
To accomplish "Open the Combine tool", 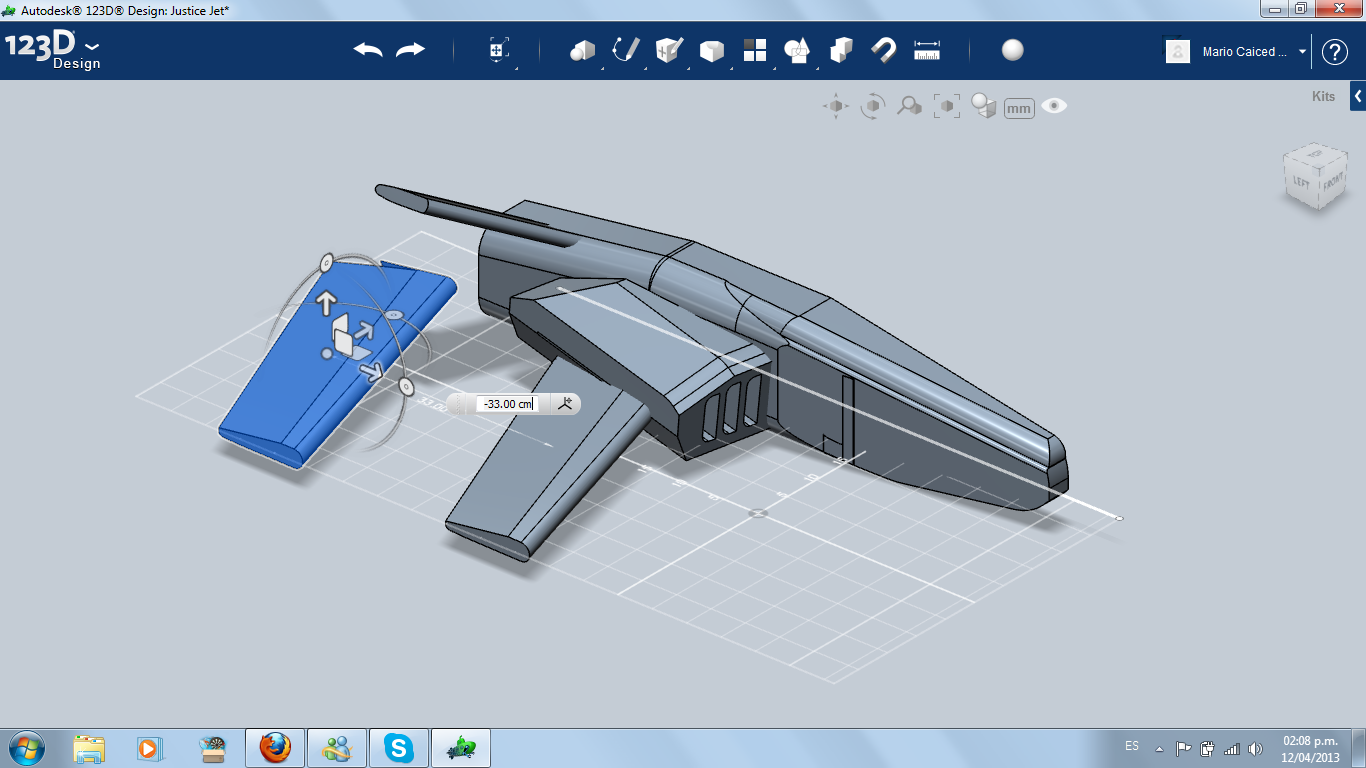I will [841, 50].
